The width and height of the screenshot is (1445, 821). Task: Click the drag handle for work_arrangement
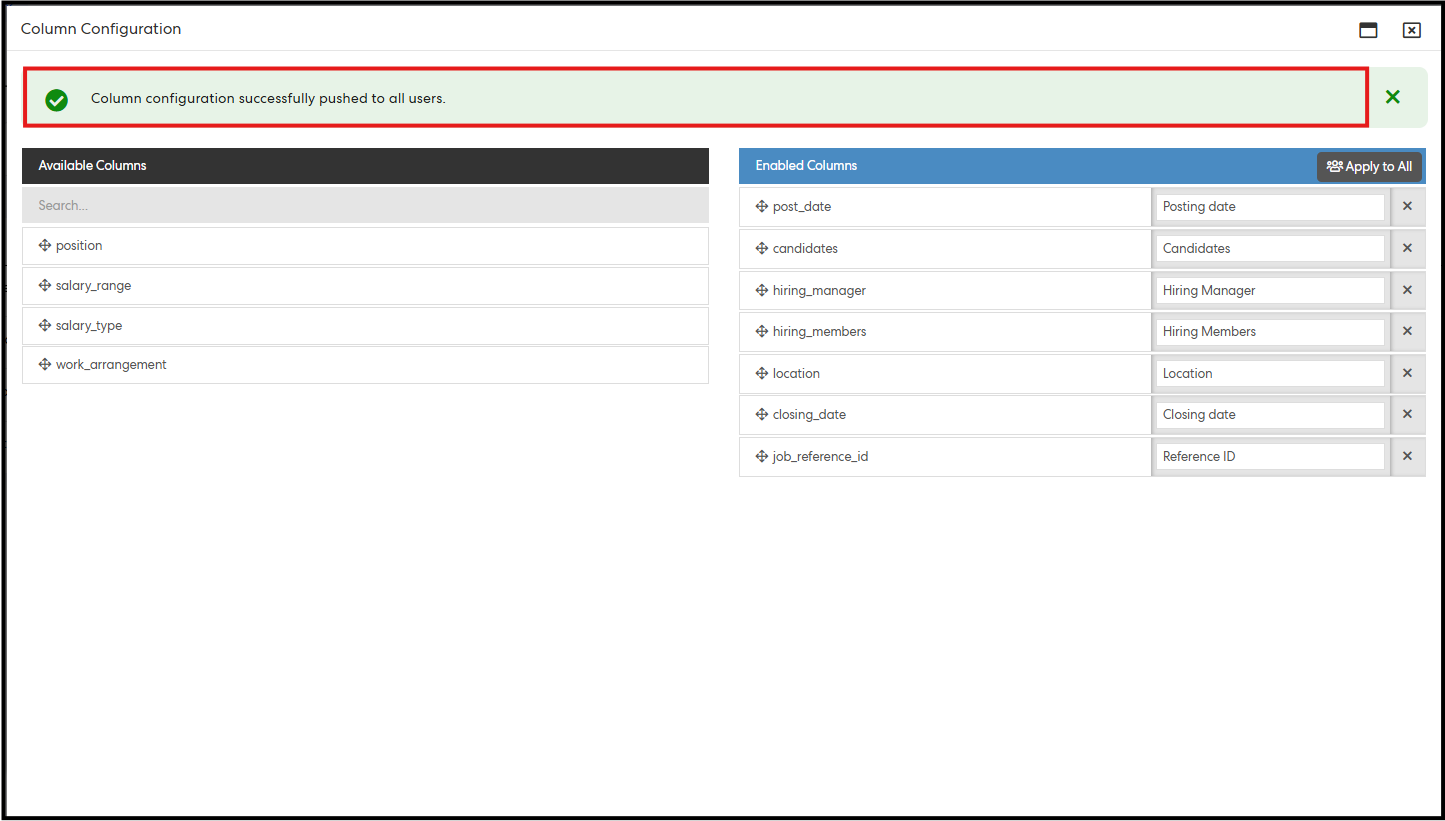[45, 365]
